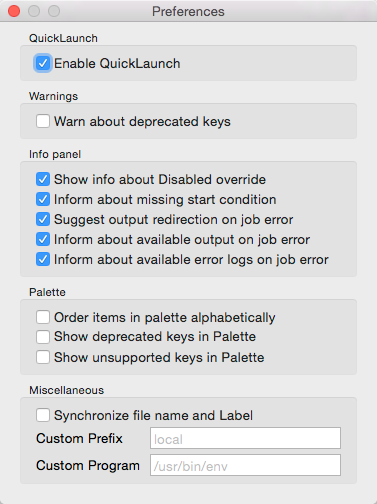The height and width of the screenshot is (504, 377).
Task: Uncheck Suggest output redirection on job error
Action: point(43,219)
